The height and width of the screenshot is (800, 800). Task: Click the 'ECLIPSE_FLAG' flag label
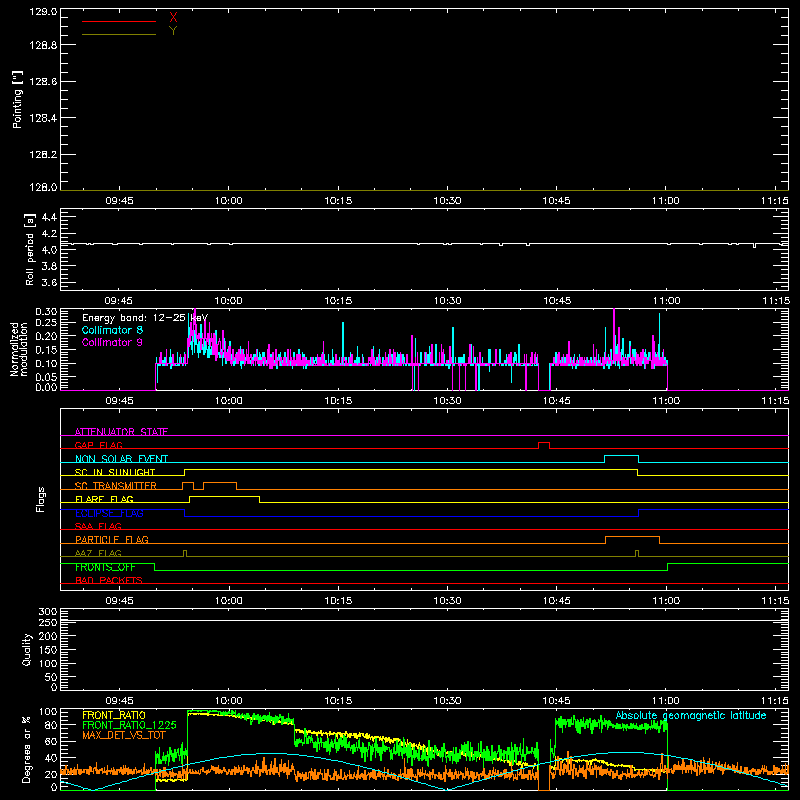pos(109,513)
